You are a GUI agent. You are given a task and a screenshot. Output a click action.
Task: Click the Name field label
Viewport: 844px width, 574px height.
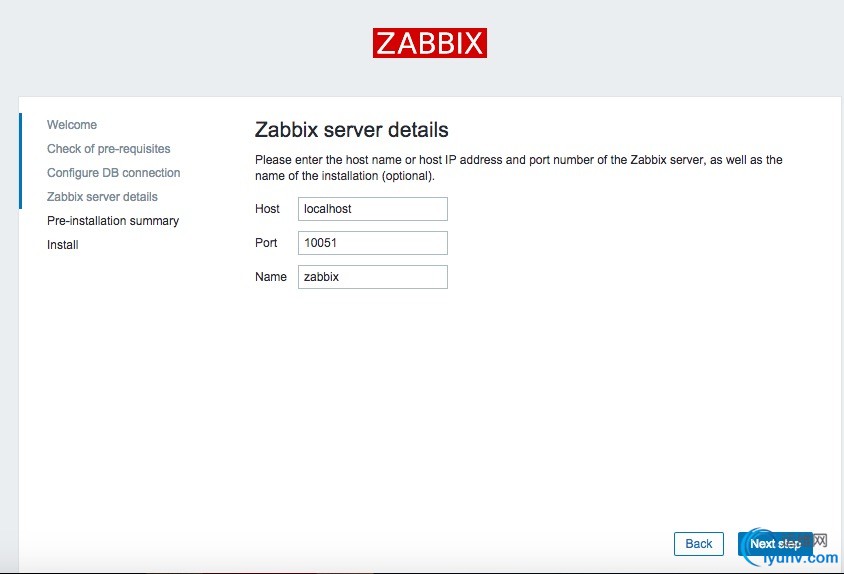tap(271, 277)
